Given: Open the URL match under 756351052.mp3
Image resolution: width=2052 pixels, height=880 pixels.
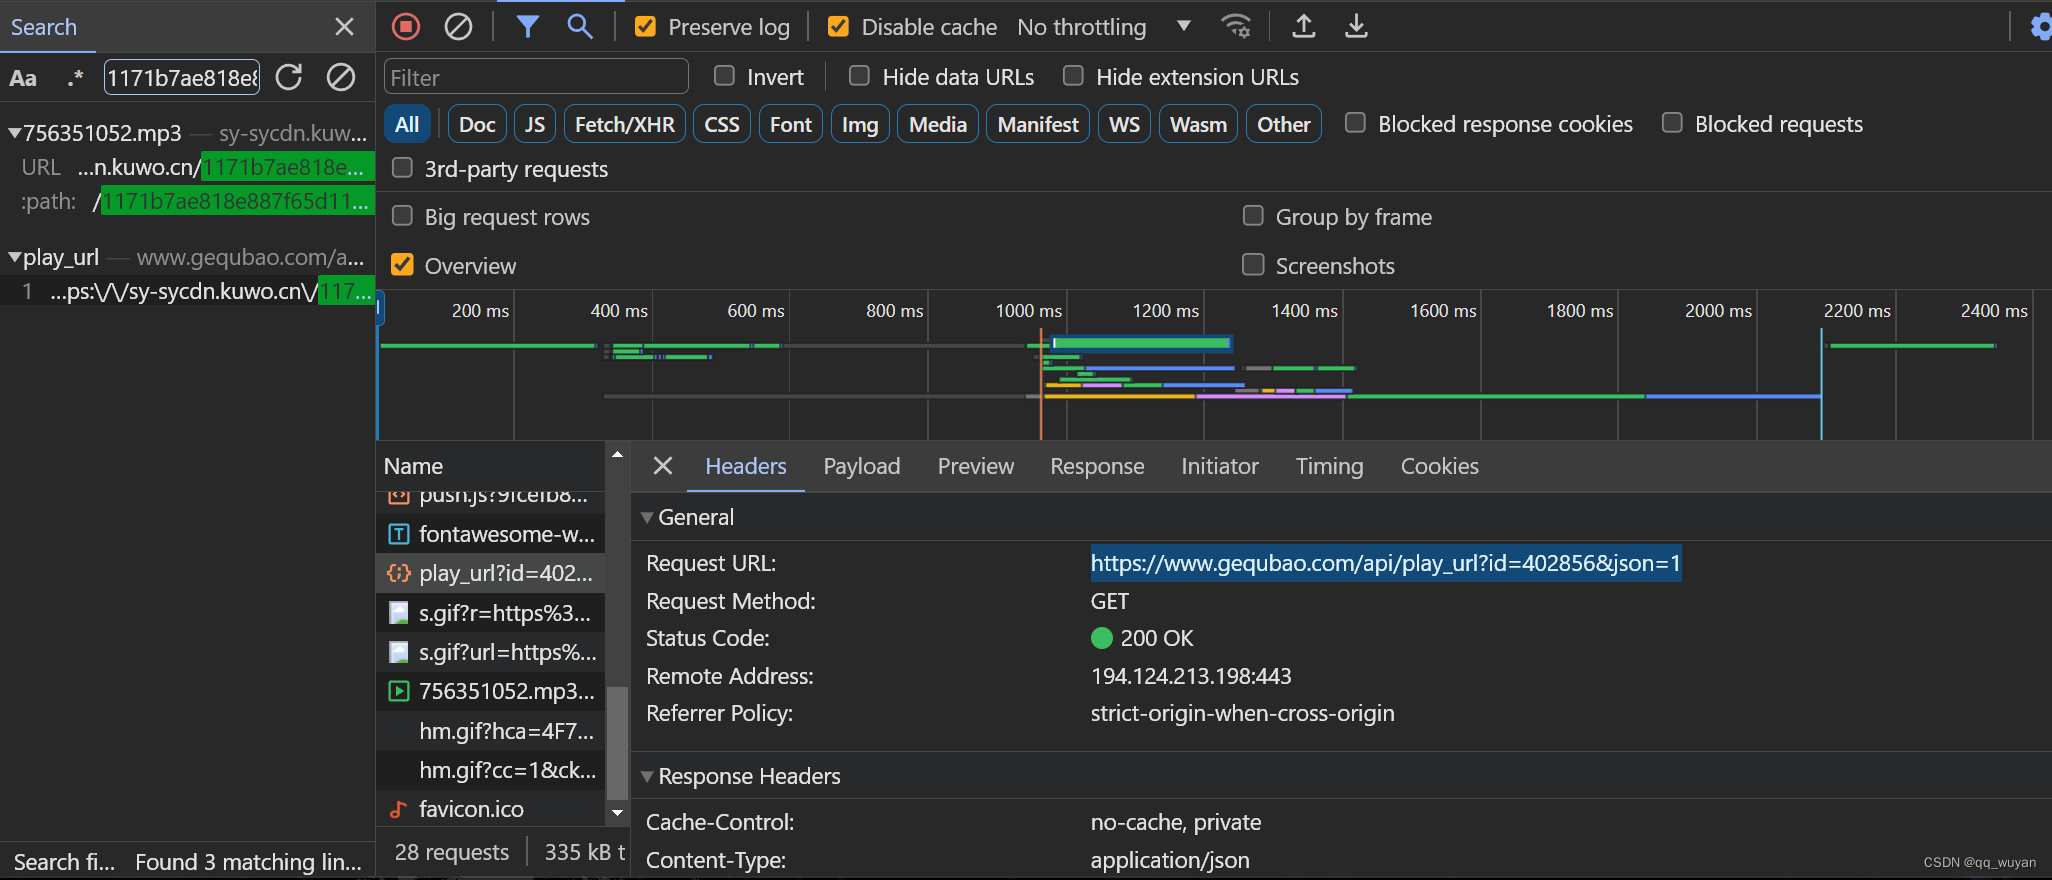Looking at the screenshot, I should click(188, 167).
